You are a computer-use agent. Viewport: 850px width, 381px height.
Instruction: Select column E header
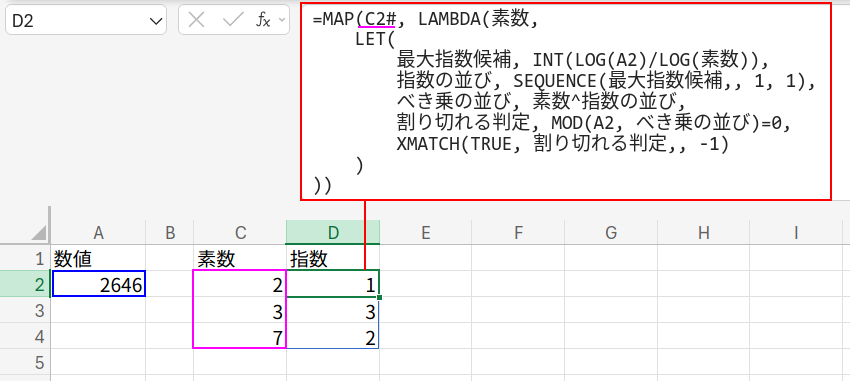click(426, 233)
